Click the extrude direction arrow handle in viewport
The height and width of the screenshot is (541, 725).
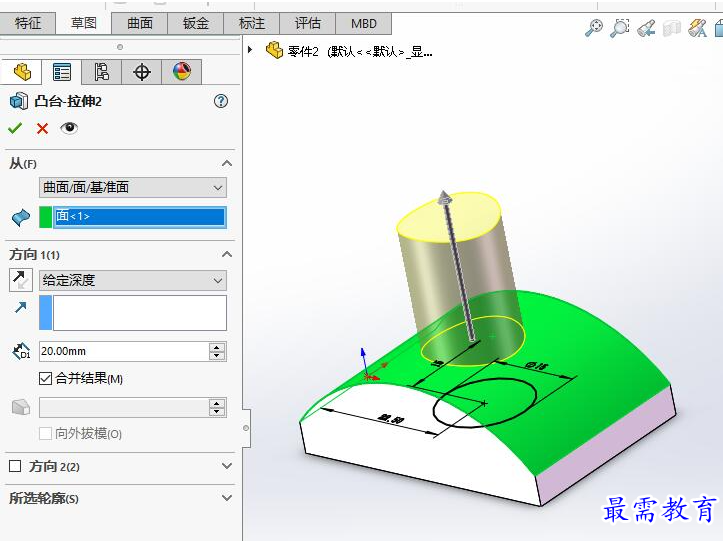coord(444,197)
